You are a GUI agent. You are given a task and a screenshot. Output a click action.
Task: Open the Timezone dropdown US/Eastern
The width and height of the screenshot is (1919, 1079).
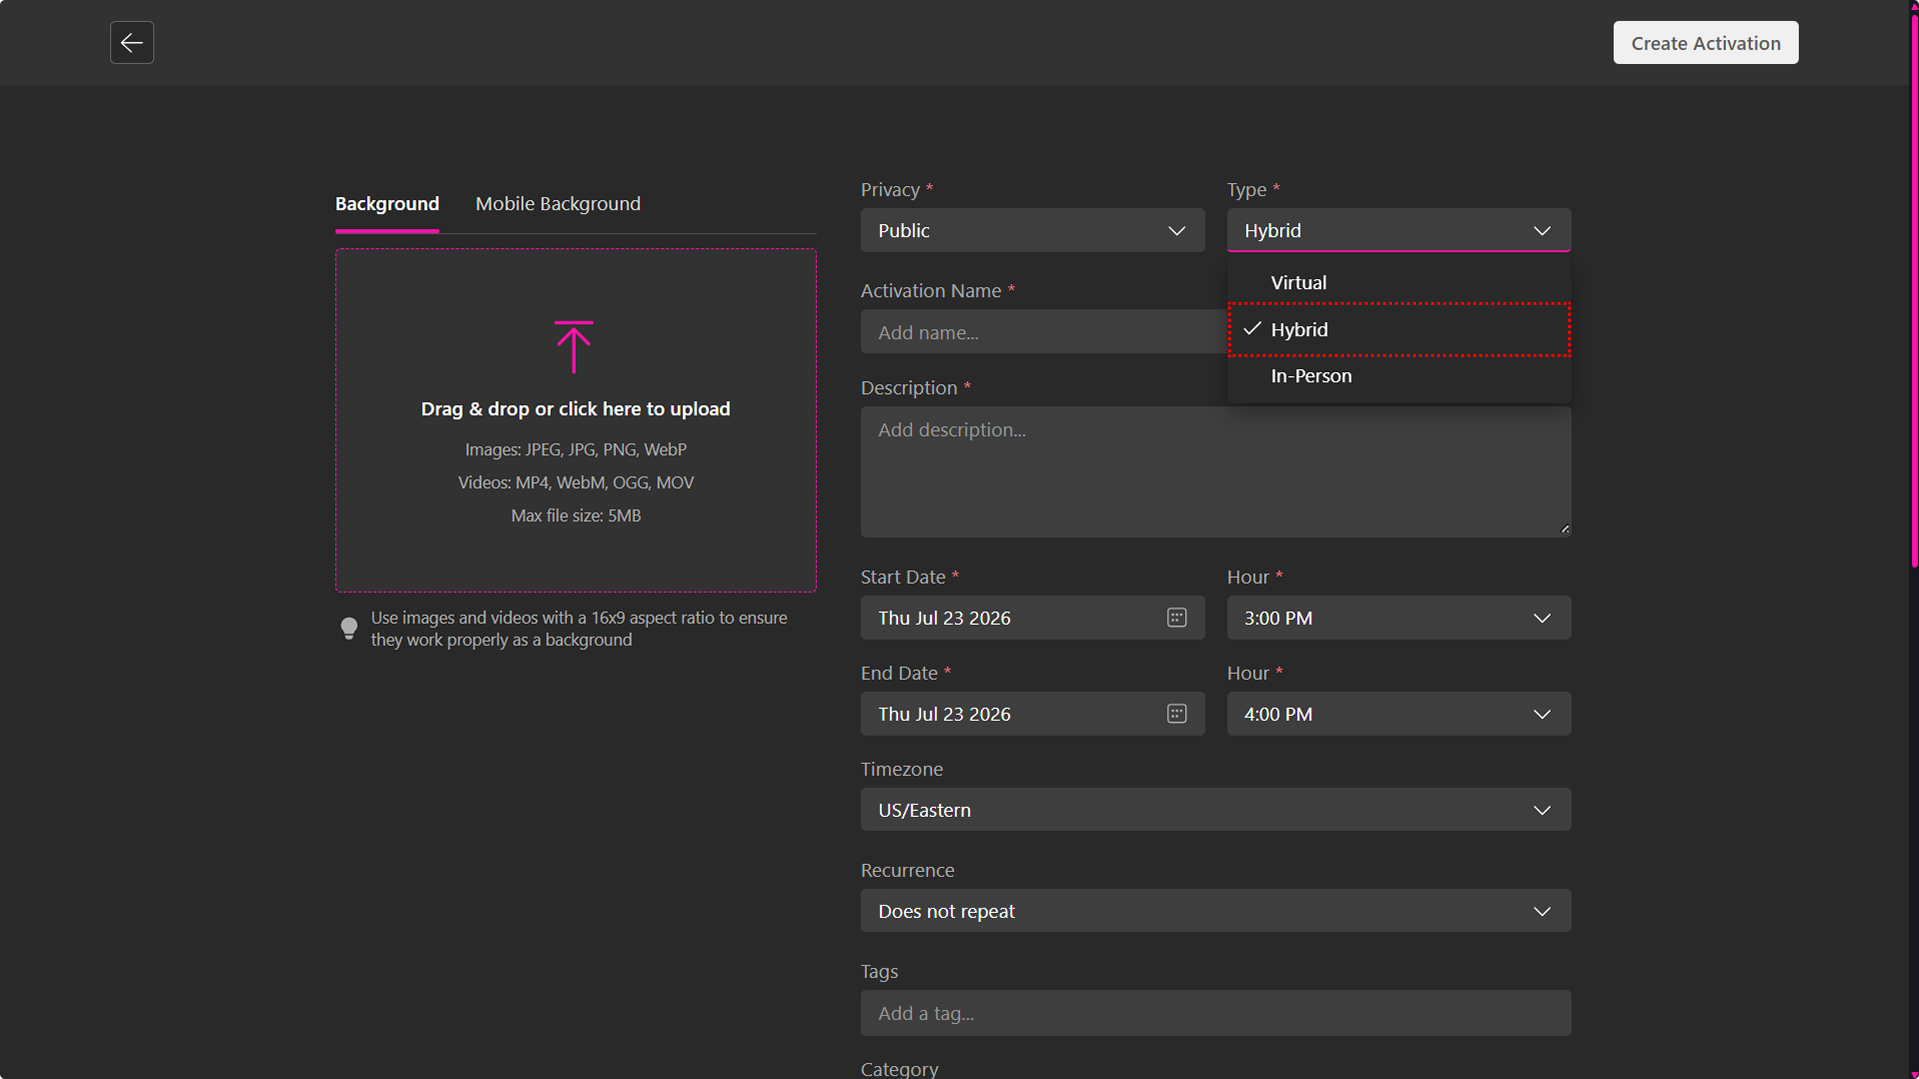(1216, 810)
